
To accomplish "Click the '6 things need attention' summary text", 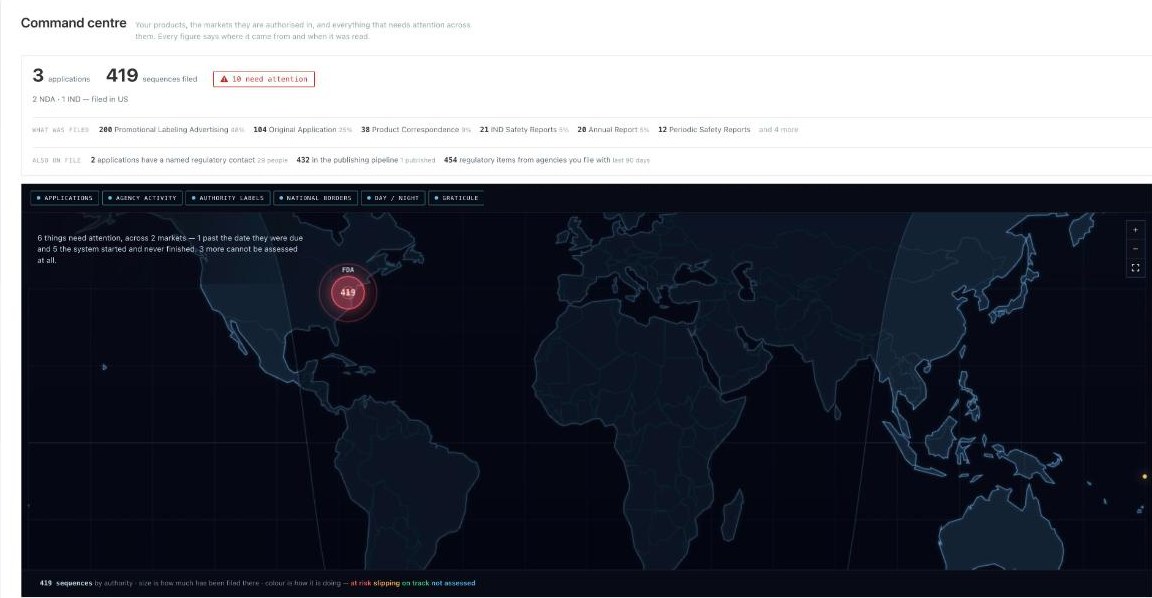I will coord(170,249).
